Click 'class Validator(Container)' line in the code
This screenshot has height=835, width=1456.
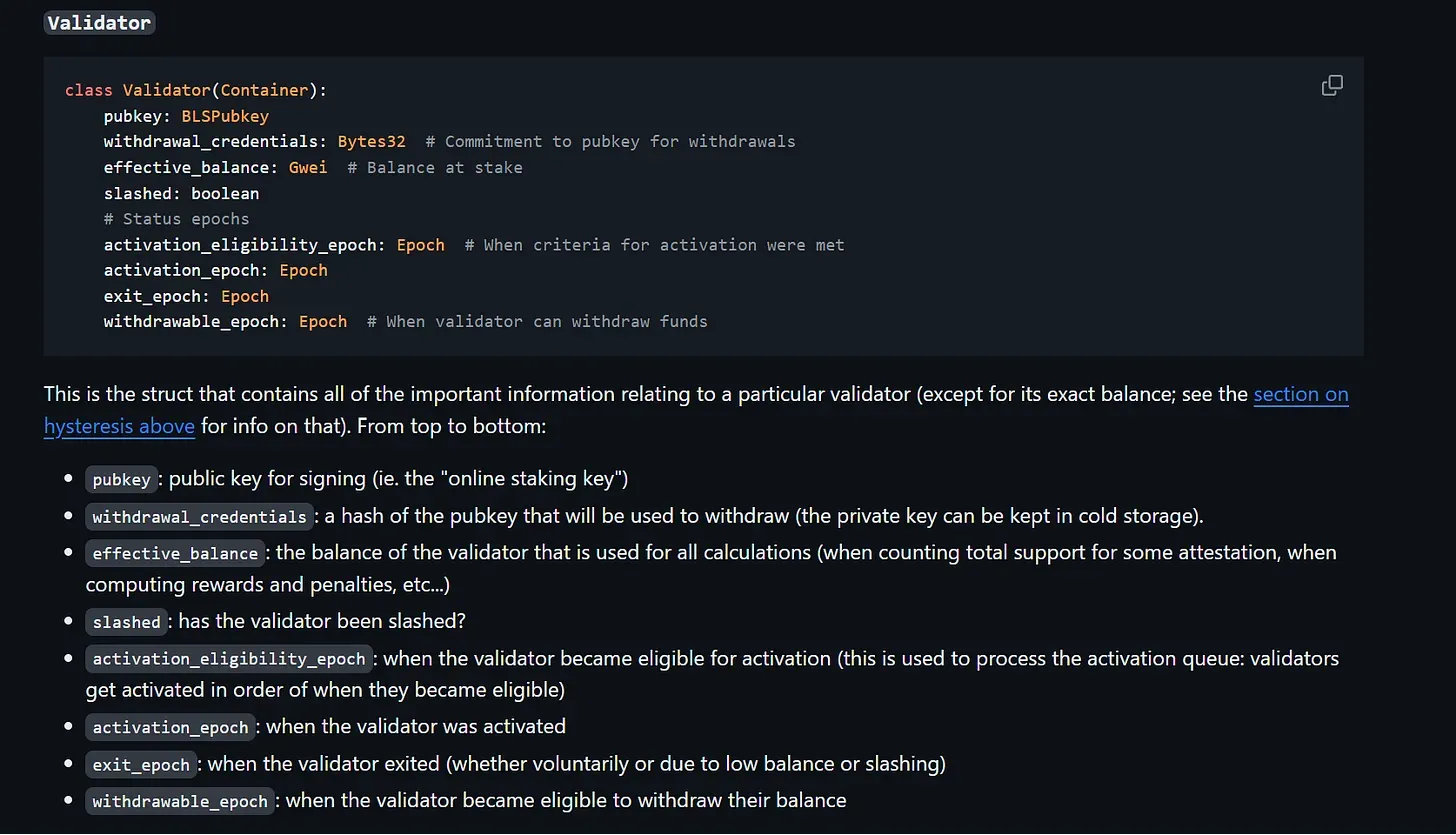tap(196, 90)
